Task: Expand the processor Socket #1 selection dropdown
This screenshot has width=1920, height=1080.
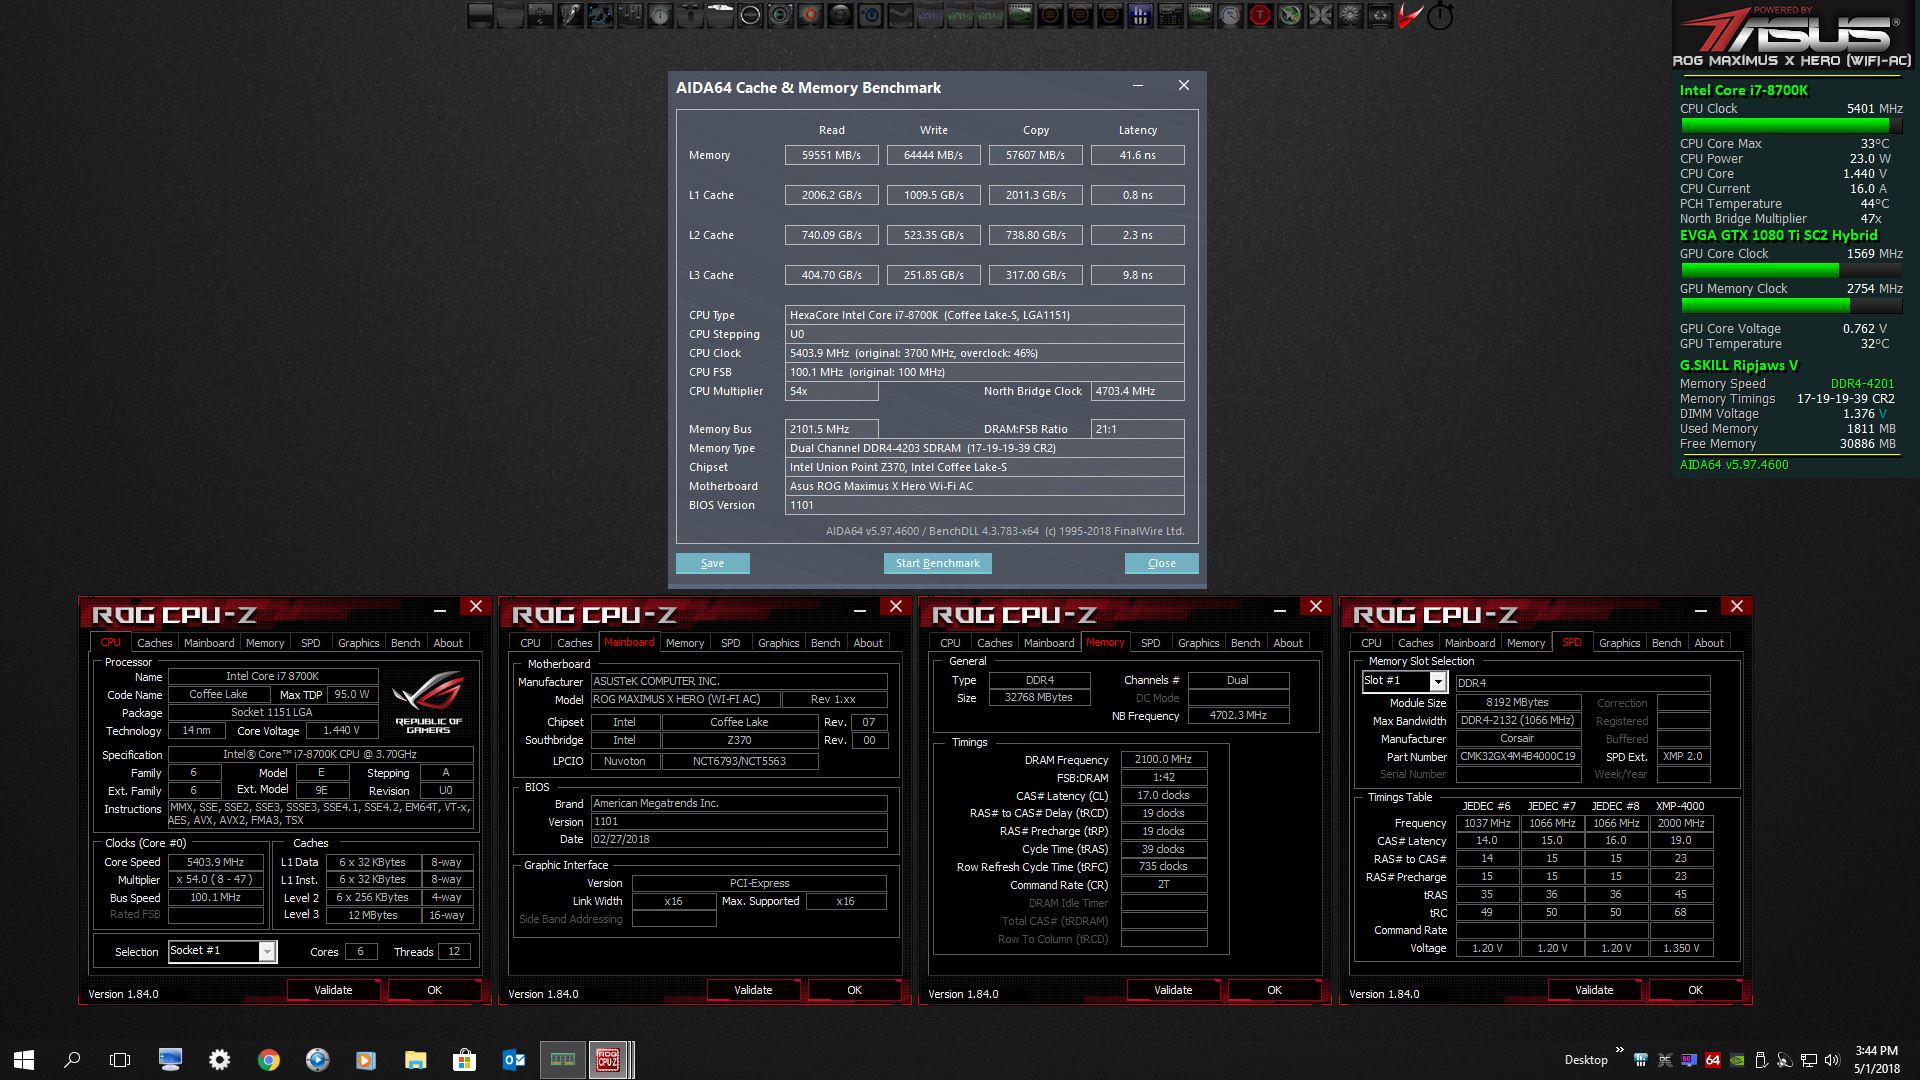Action: (x=267, y=952)
